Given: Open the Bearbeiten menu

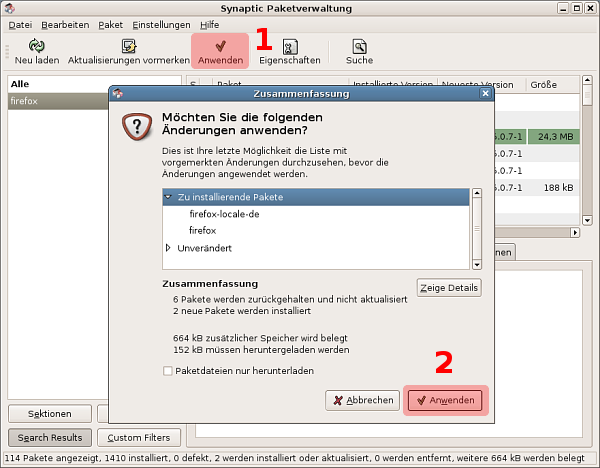Looking at the screenshot, I should pos(65,25).
